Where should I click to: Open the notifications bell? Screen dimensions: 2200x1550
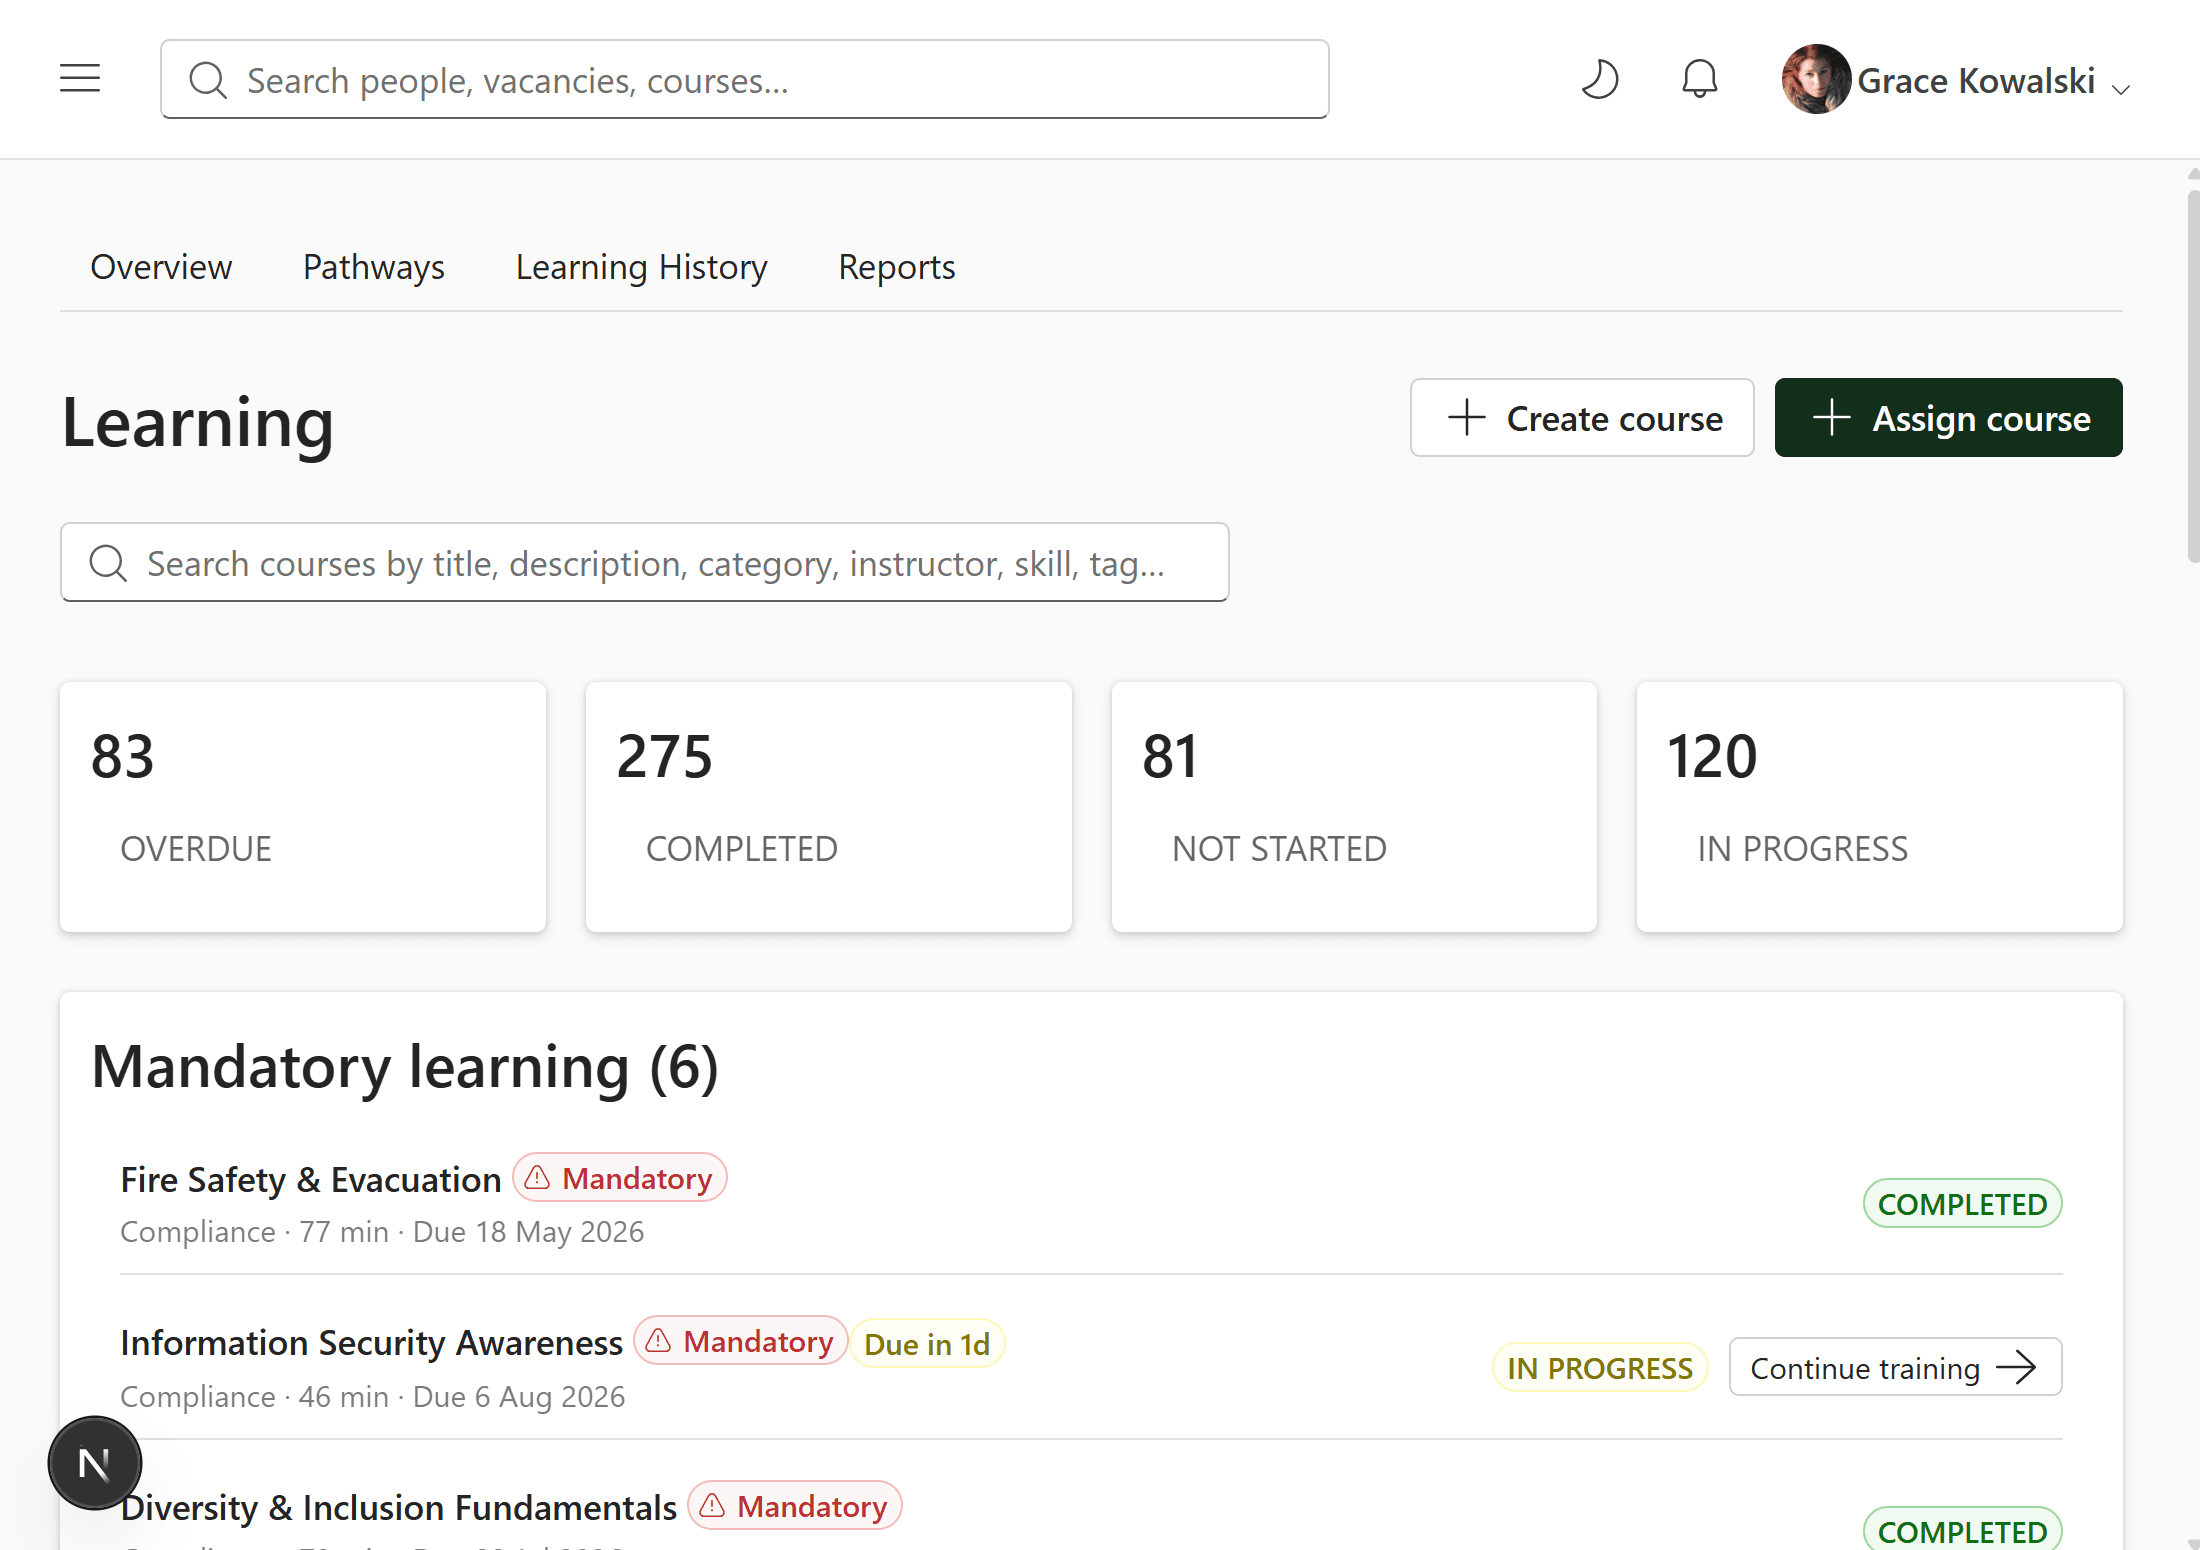(x=1699, y=79)
